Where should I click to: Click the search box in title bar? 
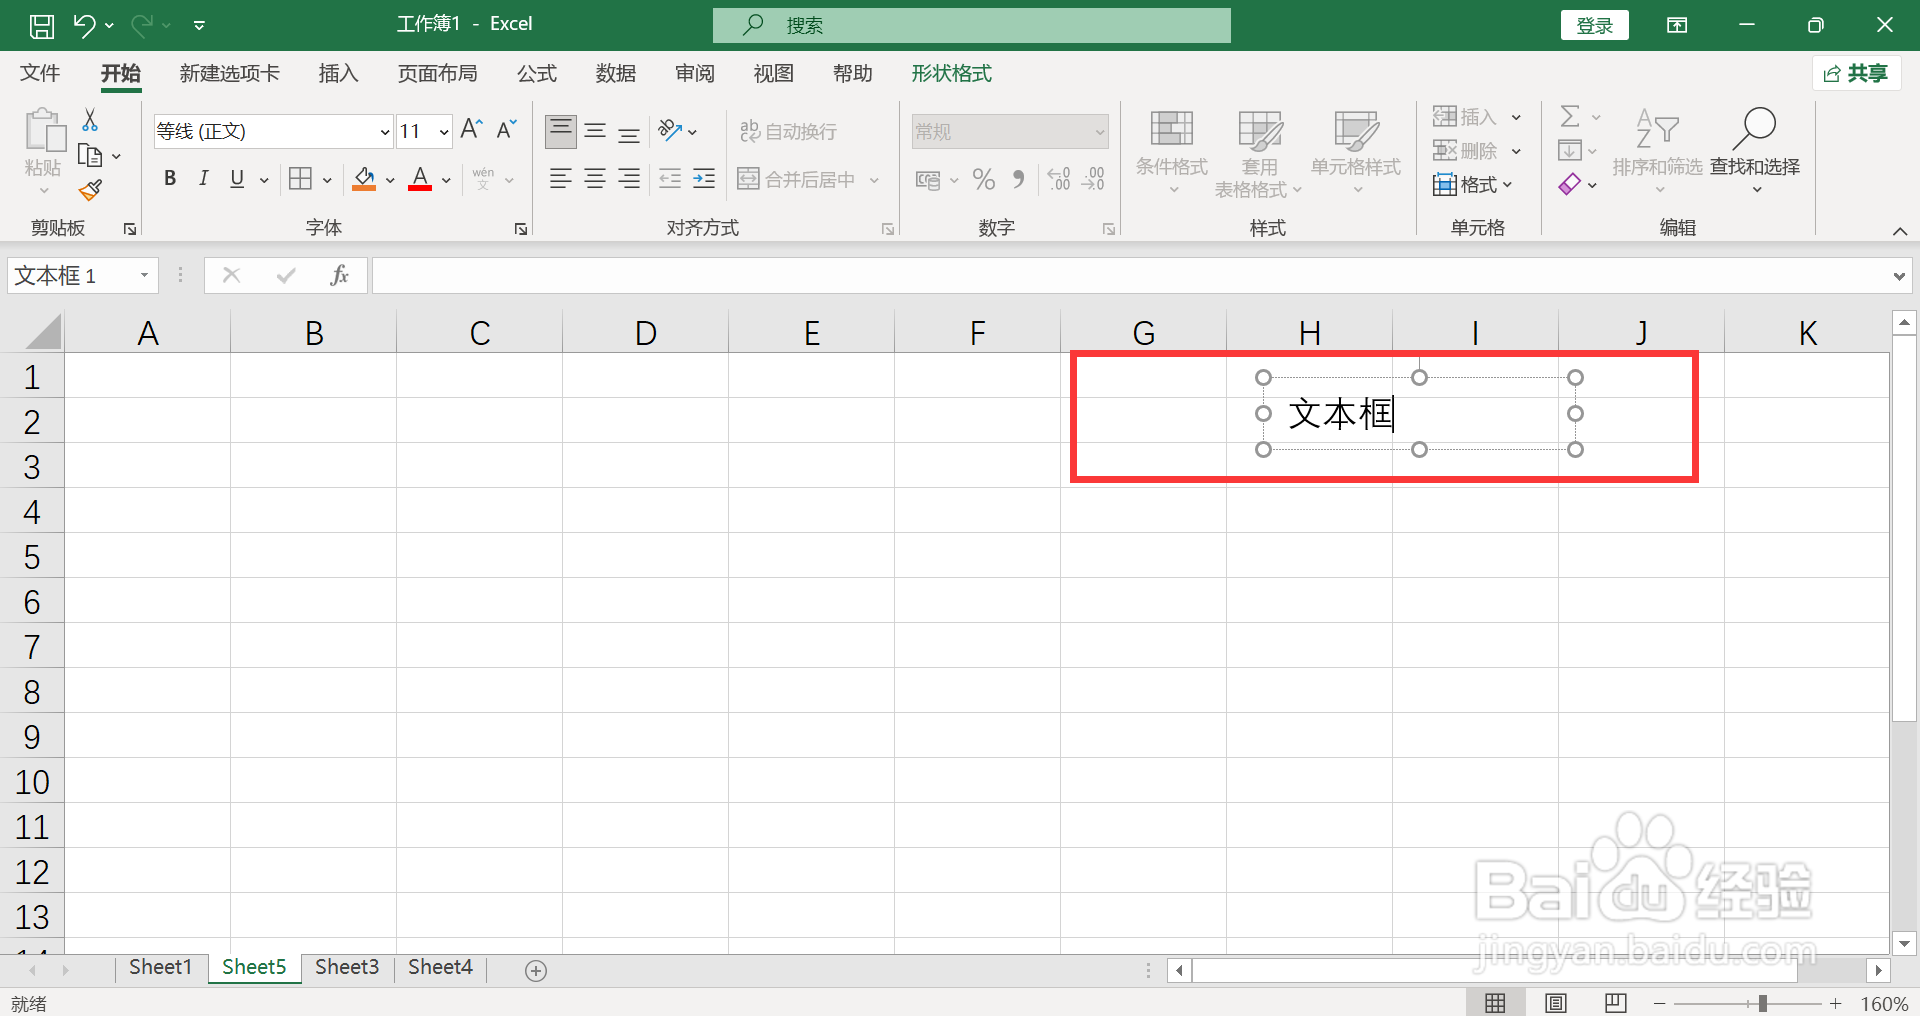pyautogui.click(x=972, y=25)
